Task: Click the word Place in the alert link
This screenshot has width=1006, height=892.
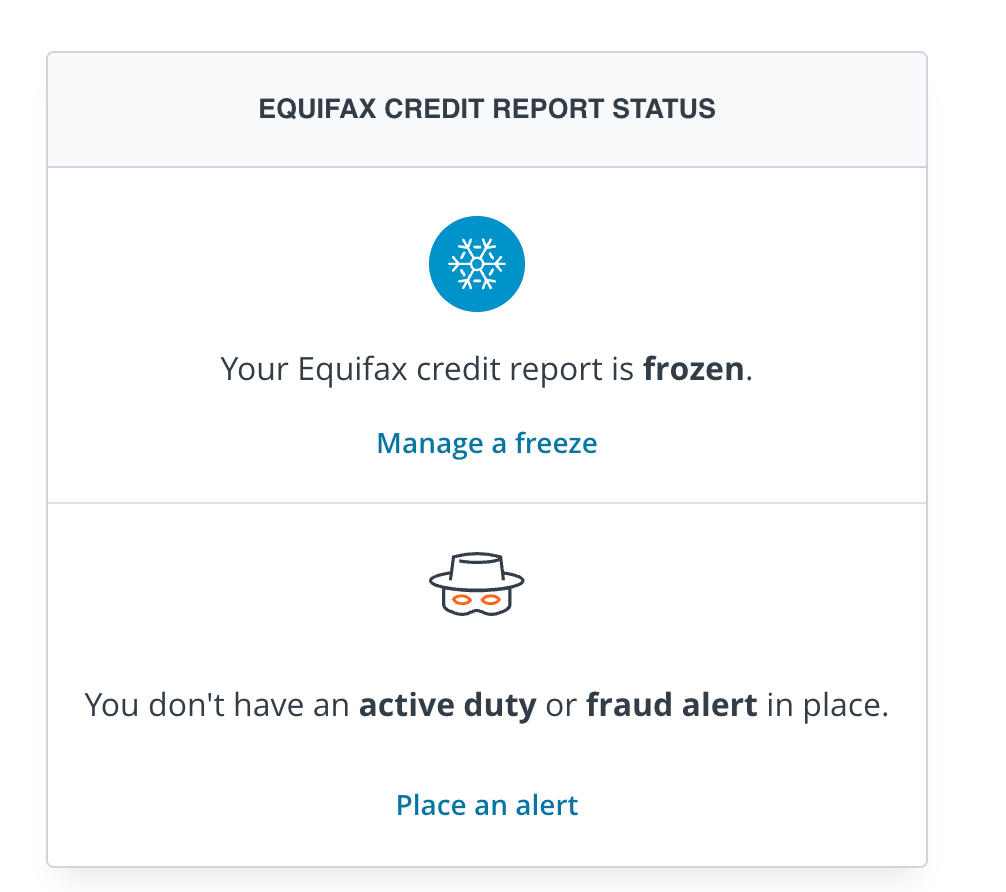Action: (427, 805)
